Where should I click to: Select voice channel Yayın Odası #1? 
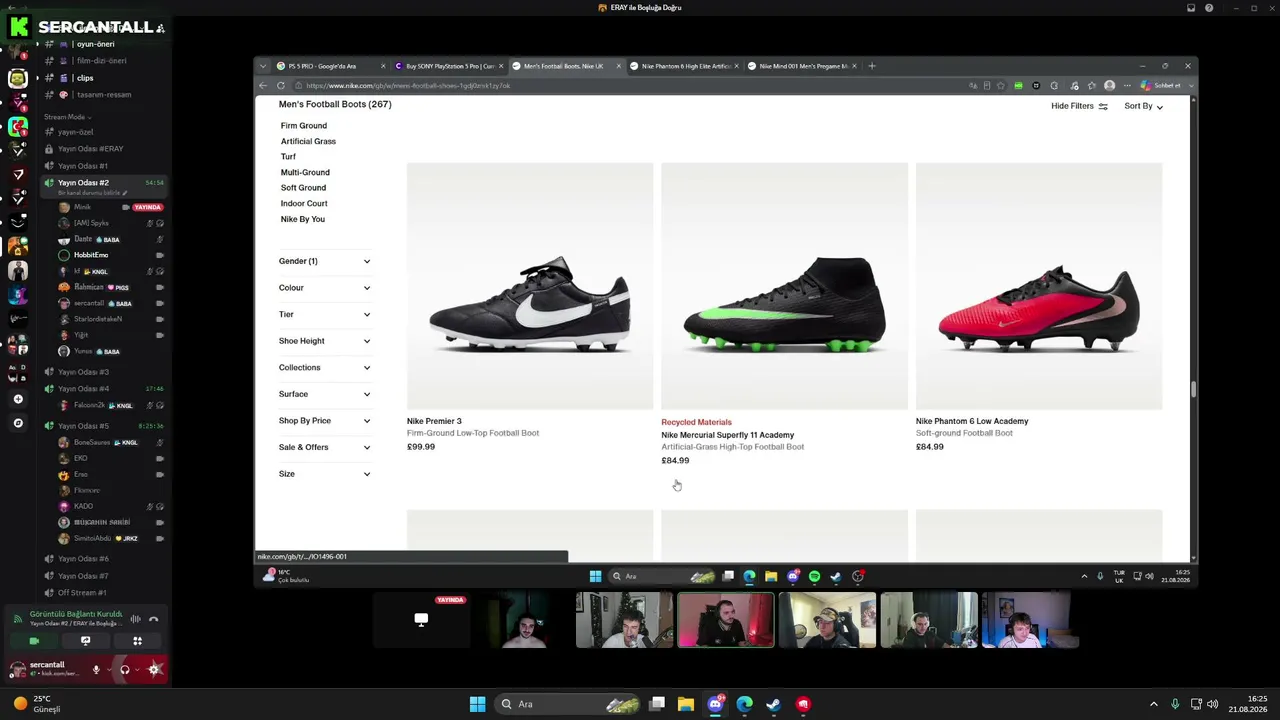tap(83, 166)
